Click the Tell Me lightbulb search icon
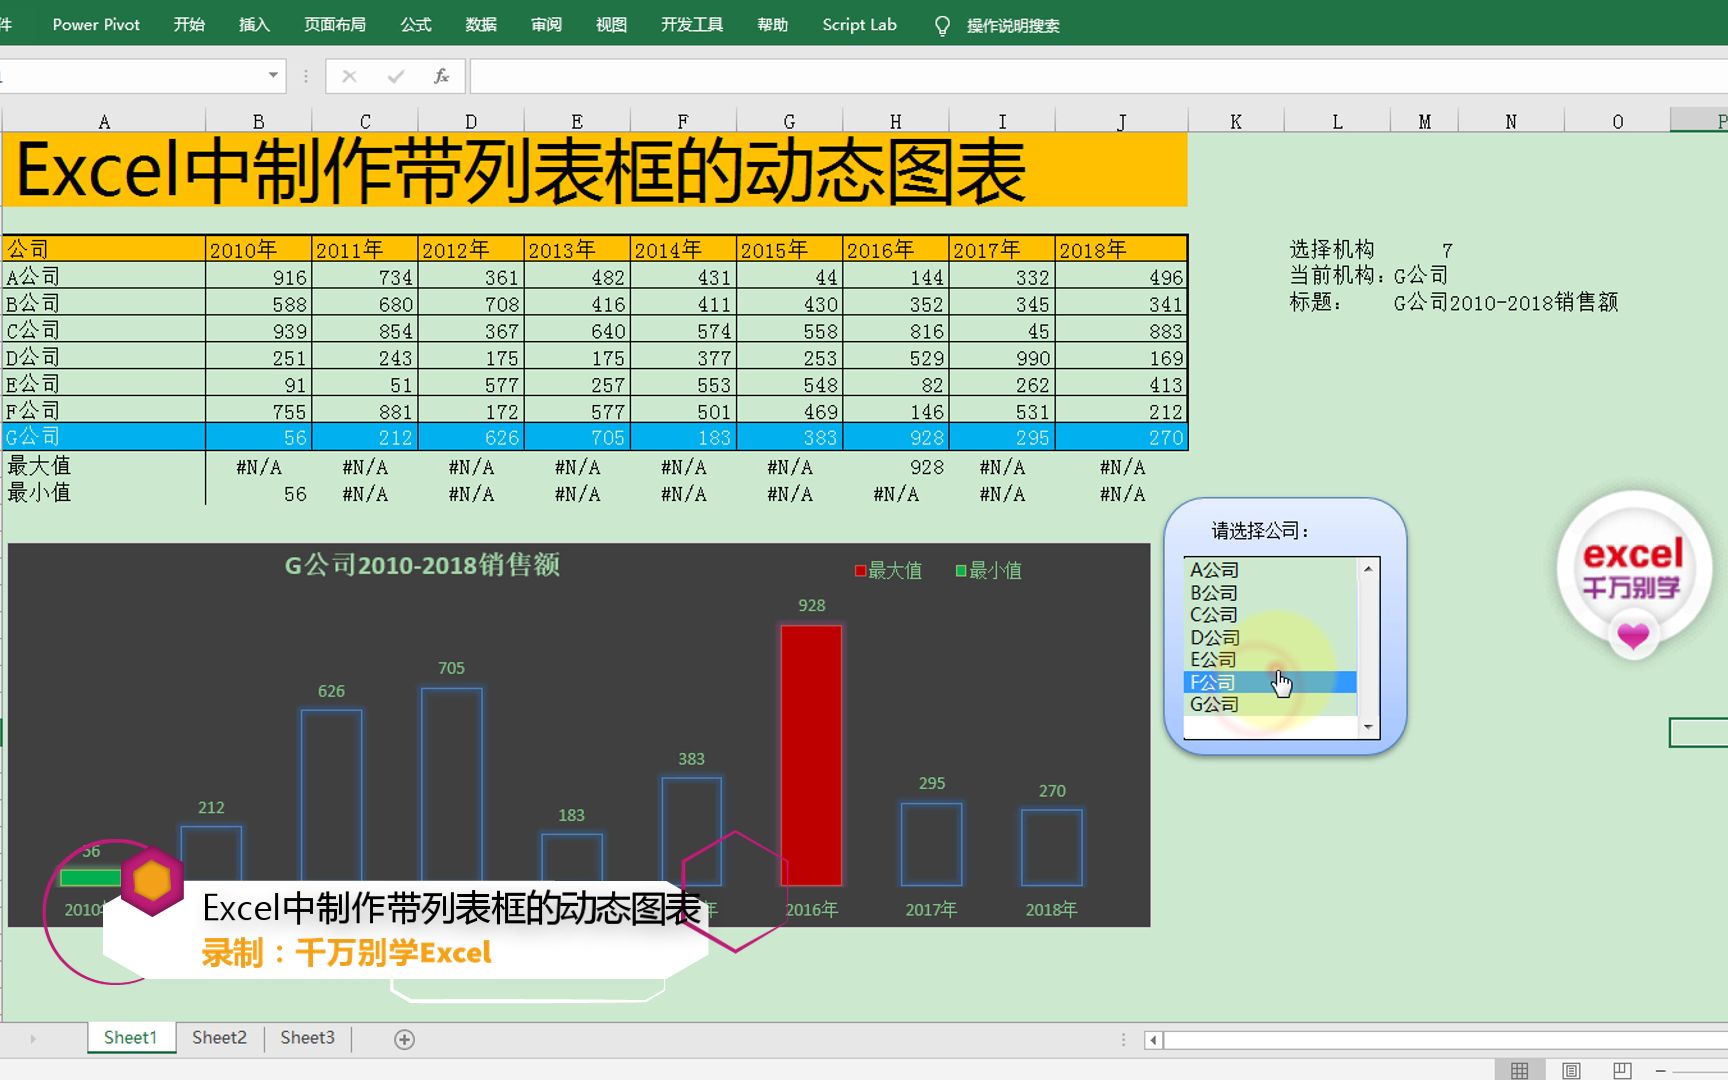Image resolution: width=1728 pixels, height=1080 pixels. click(x=941, y=25)
